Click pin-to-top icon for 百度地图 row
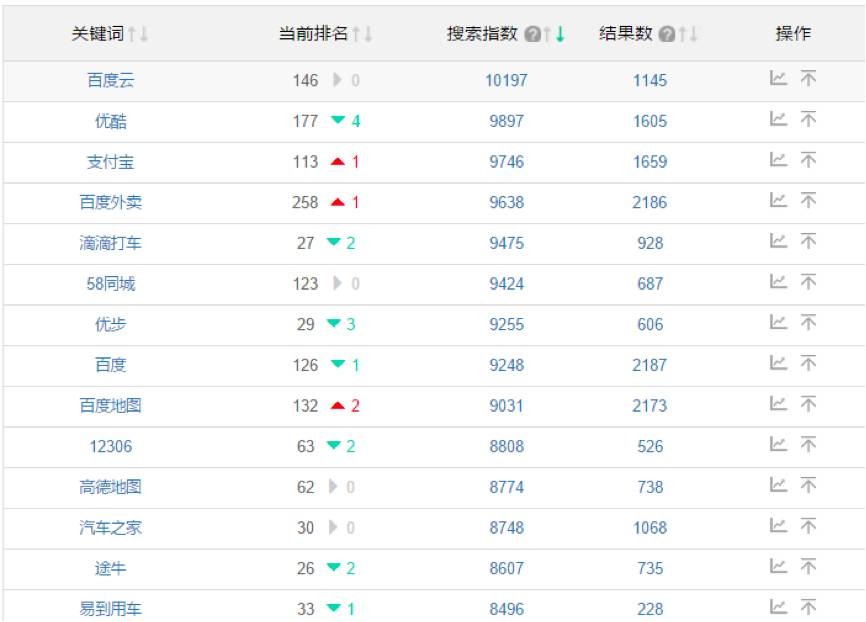This screenshot has width=866, height=622. [x=808, y=404]
